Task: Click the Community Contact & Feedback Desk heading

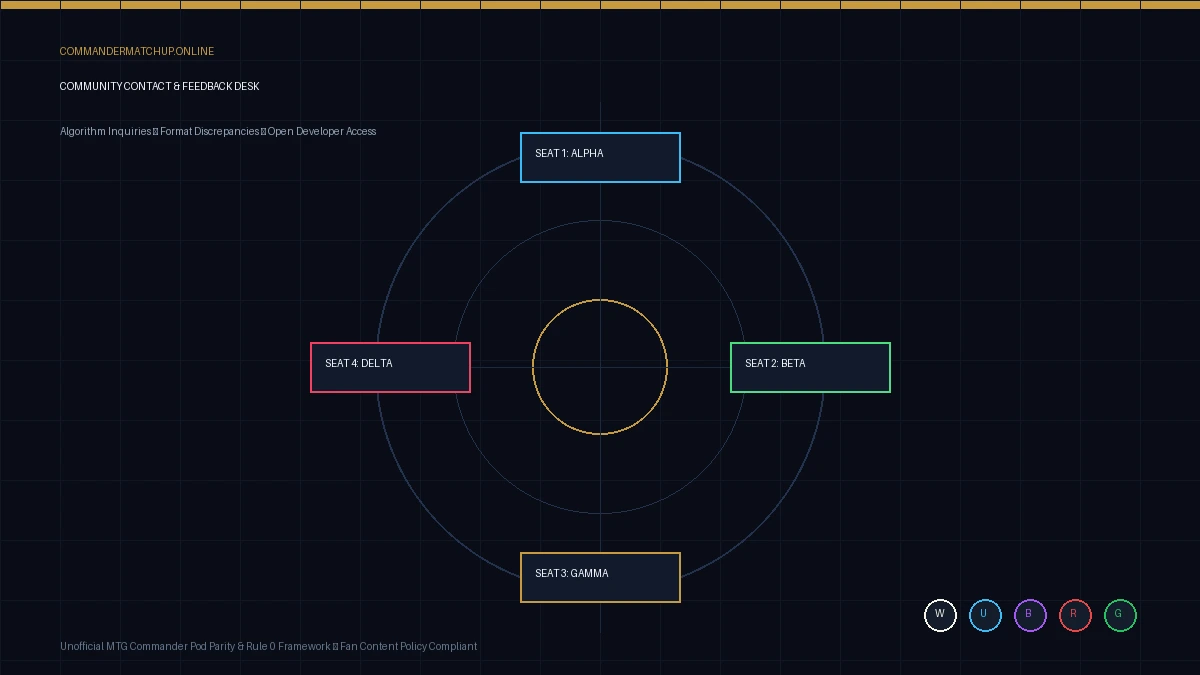Action: 160,87
